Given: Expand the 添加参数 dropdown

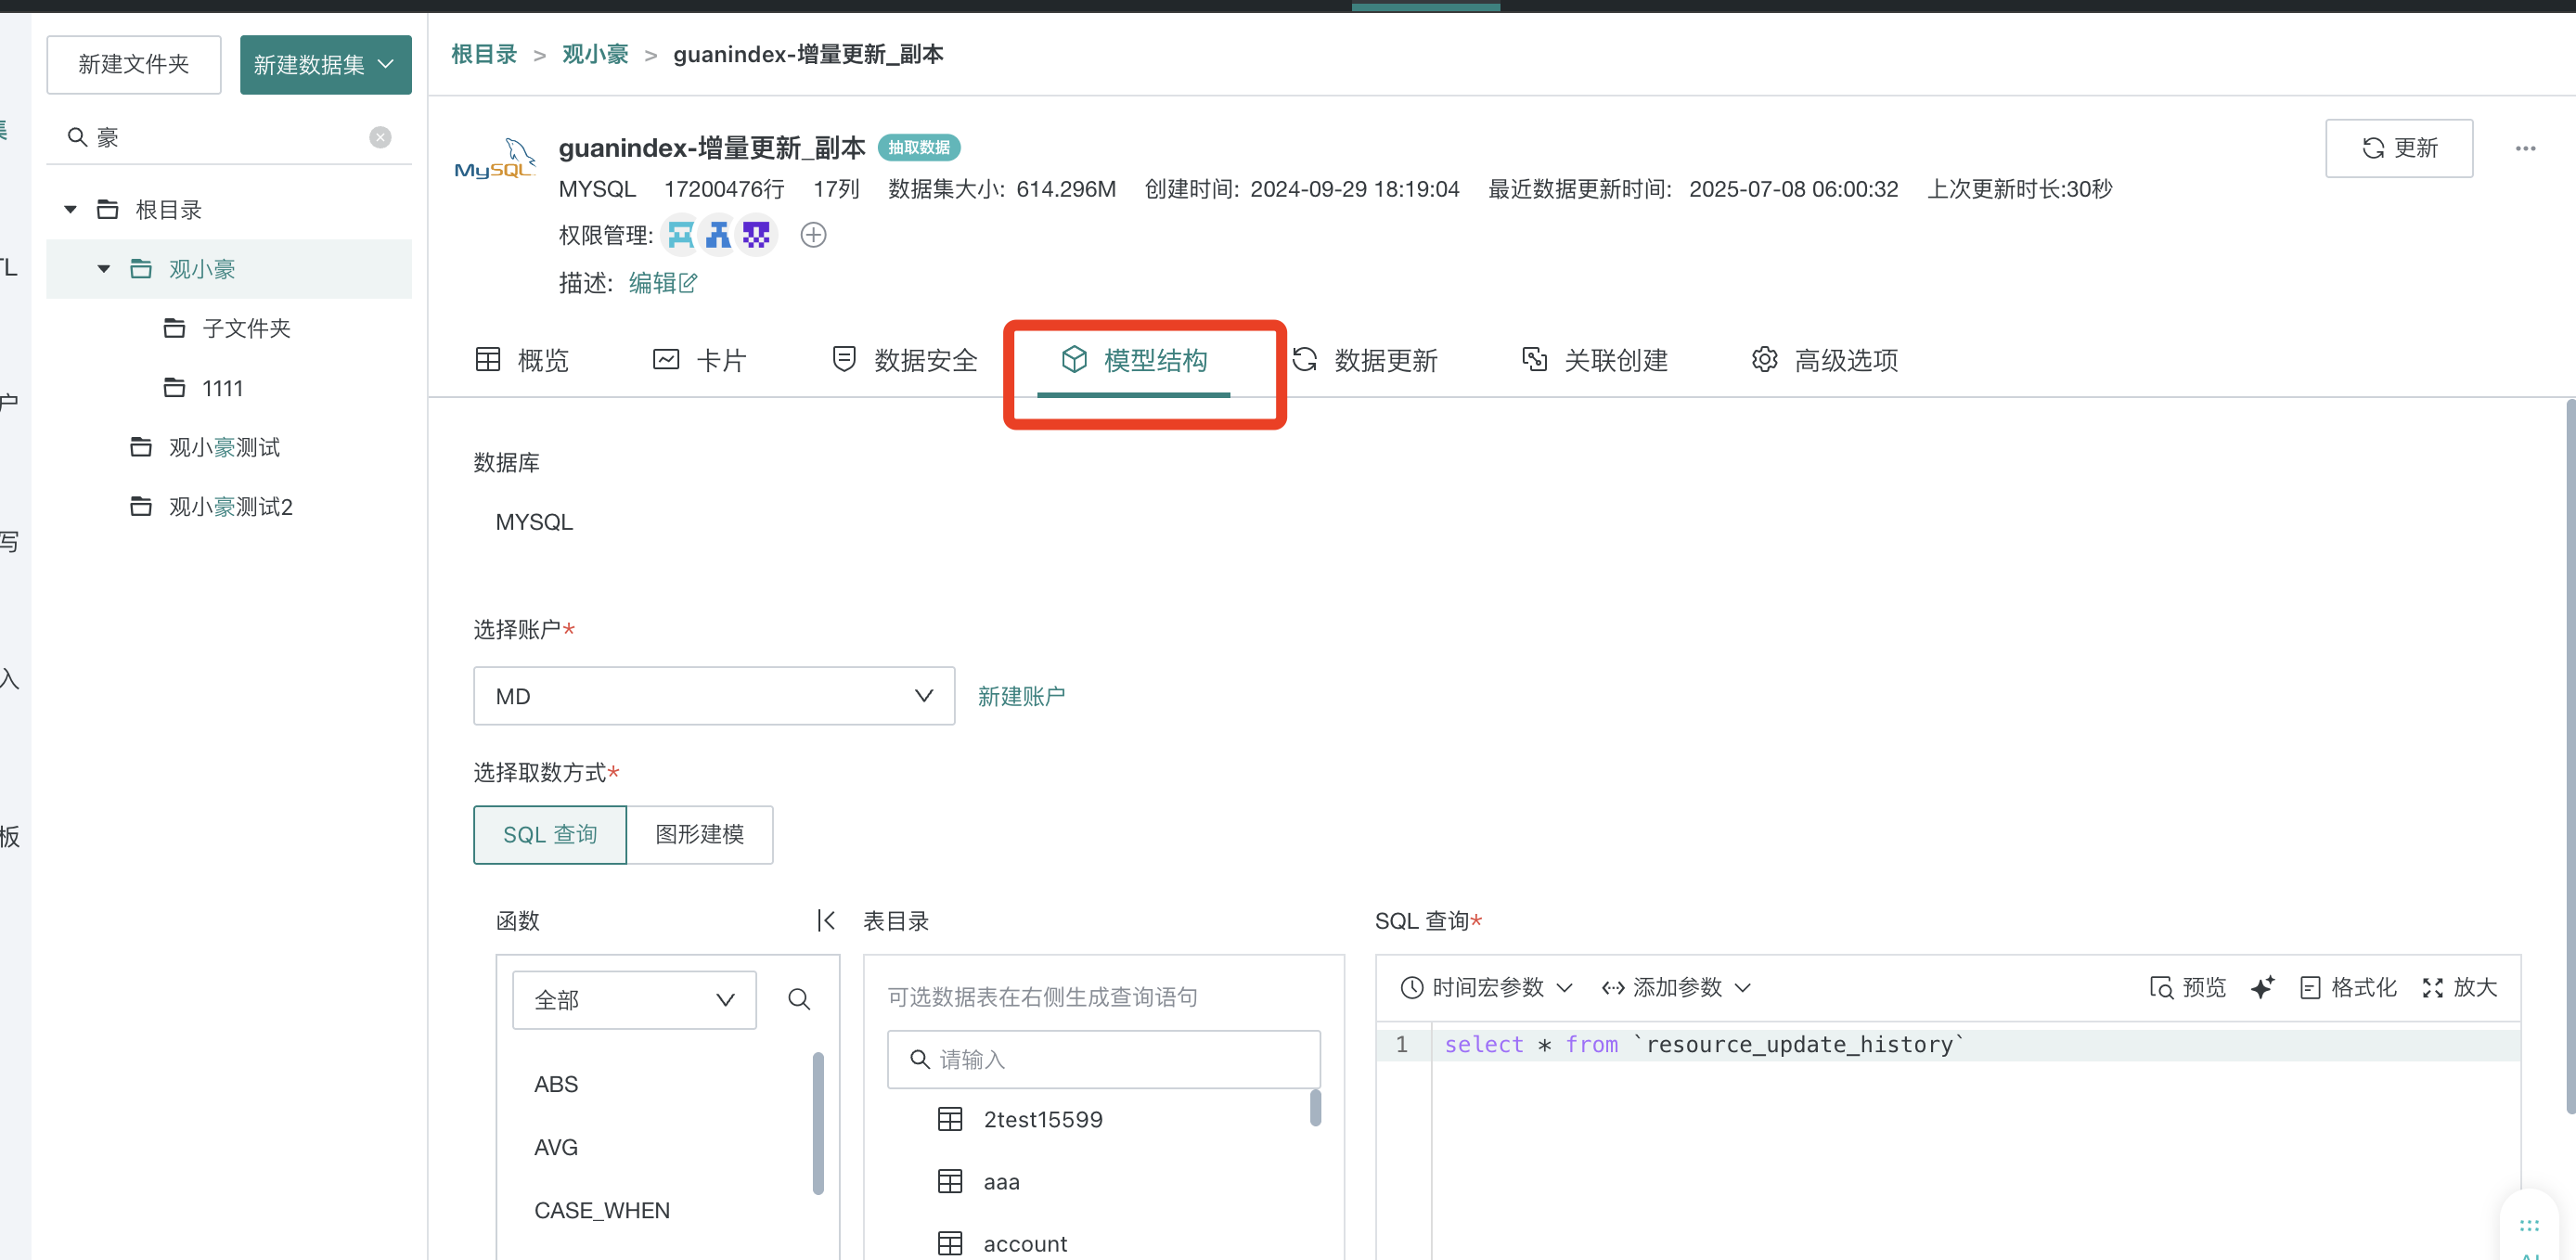Looking at the screenshot, I should [1675, 987].
